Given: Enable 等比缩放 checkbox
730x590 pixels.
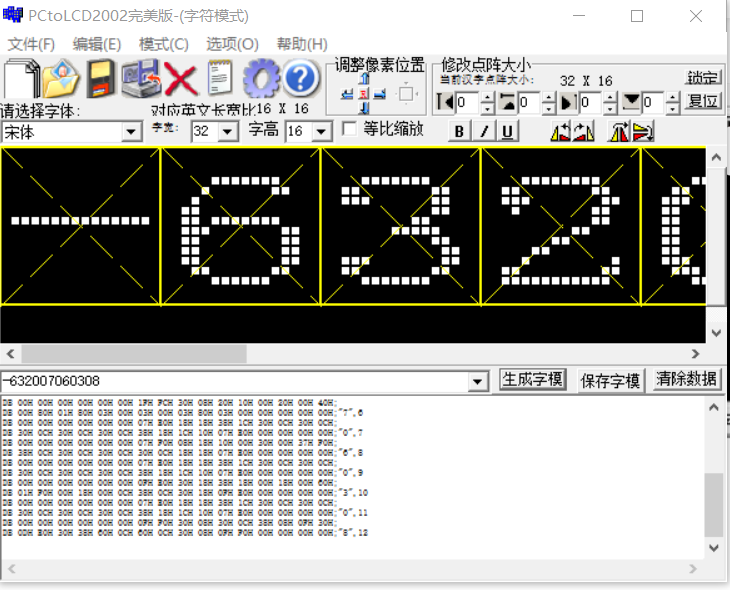Looking at the screenshot, I should point(349,129).
